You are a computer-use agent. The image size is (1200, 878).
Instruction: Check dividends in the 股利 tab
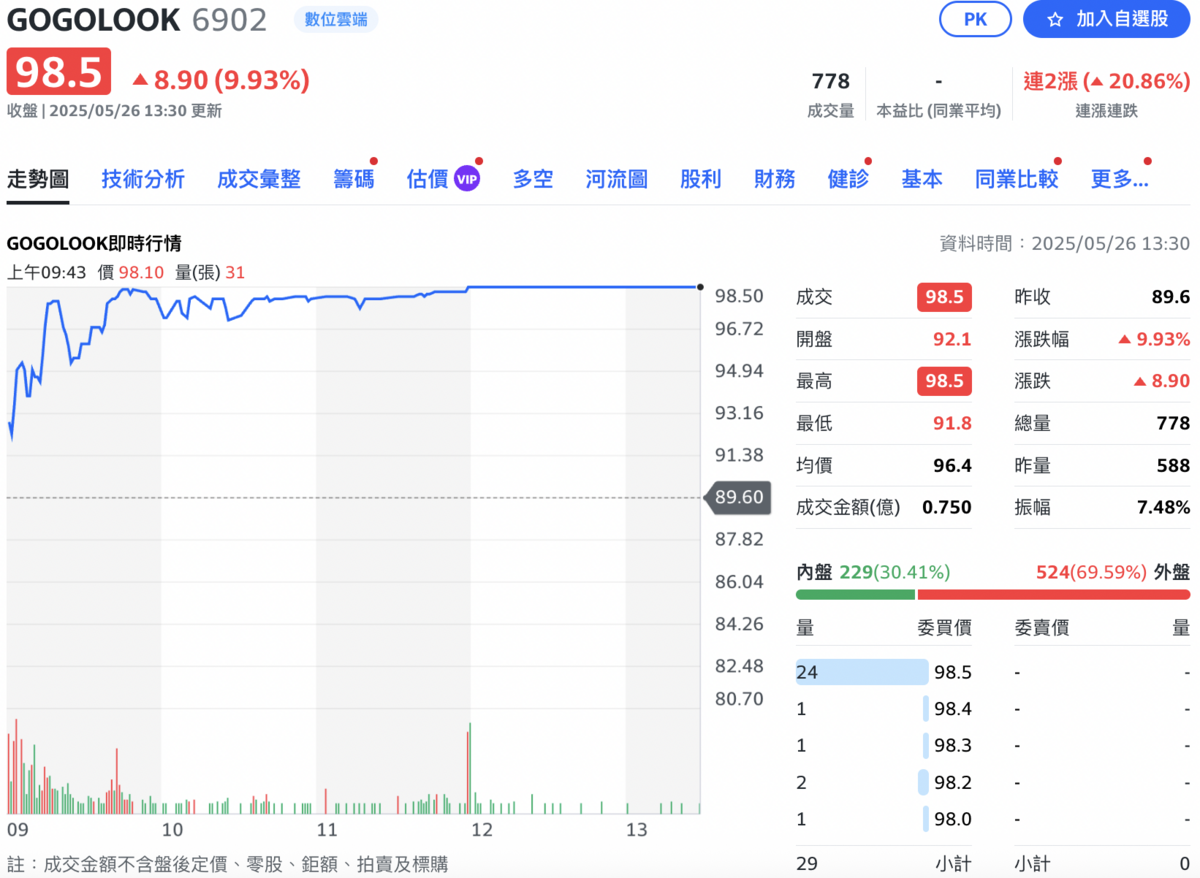point(700,178)
